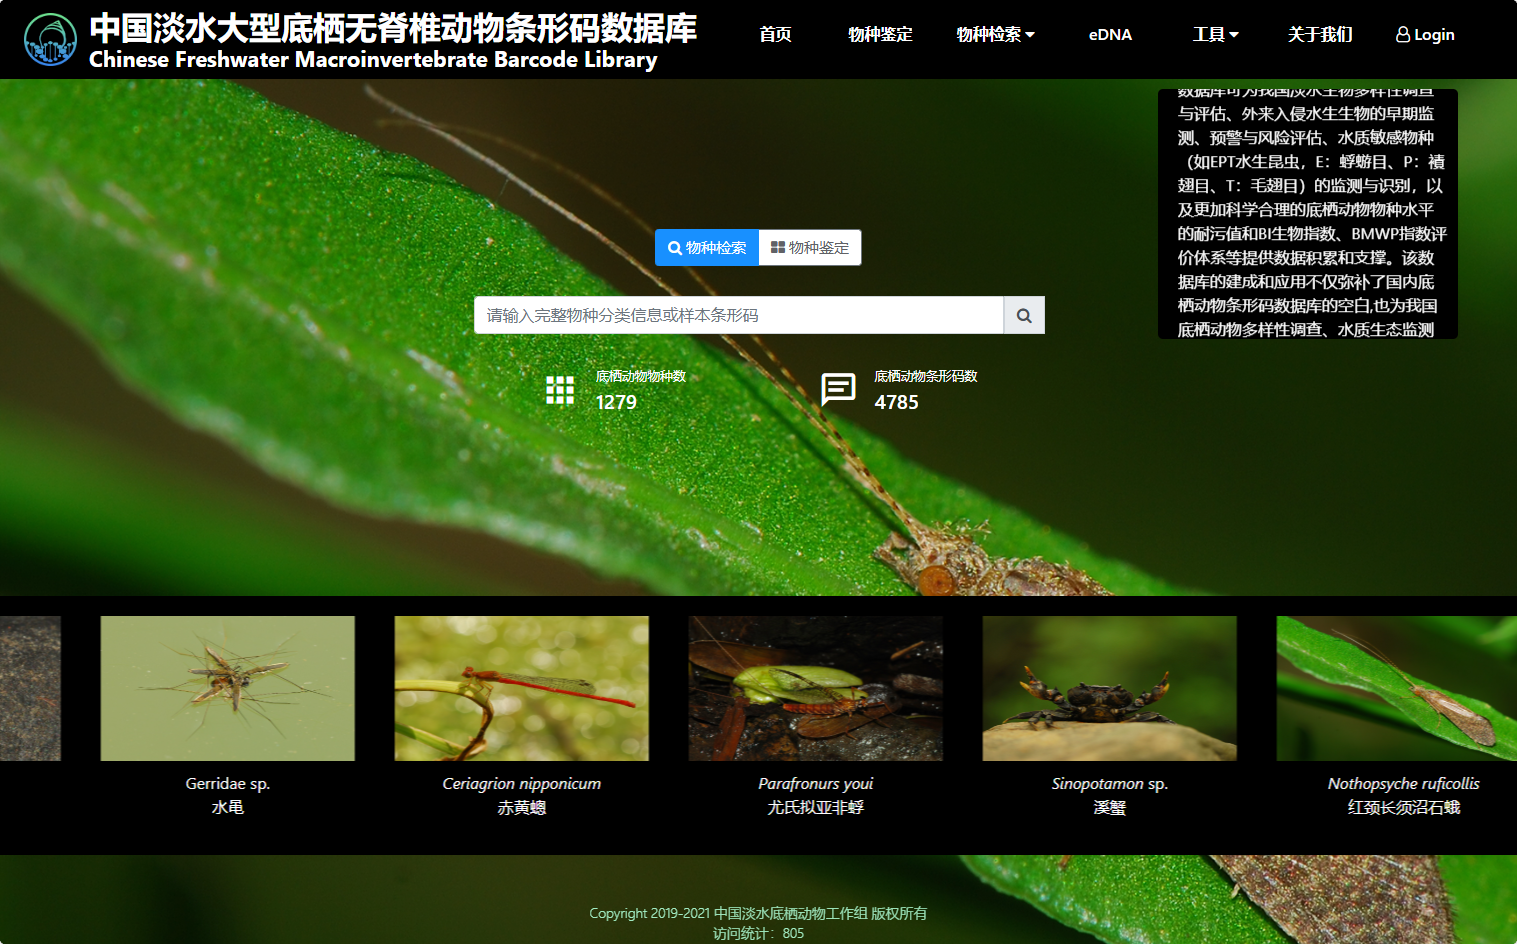The image size is (1517, 944).
Task: Focus the species search input field
Action: point(739,315)
